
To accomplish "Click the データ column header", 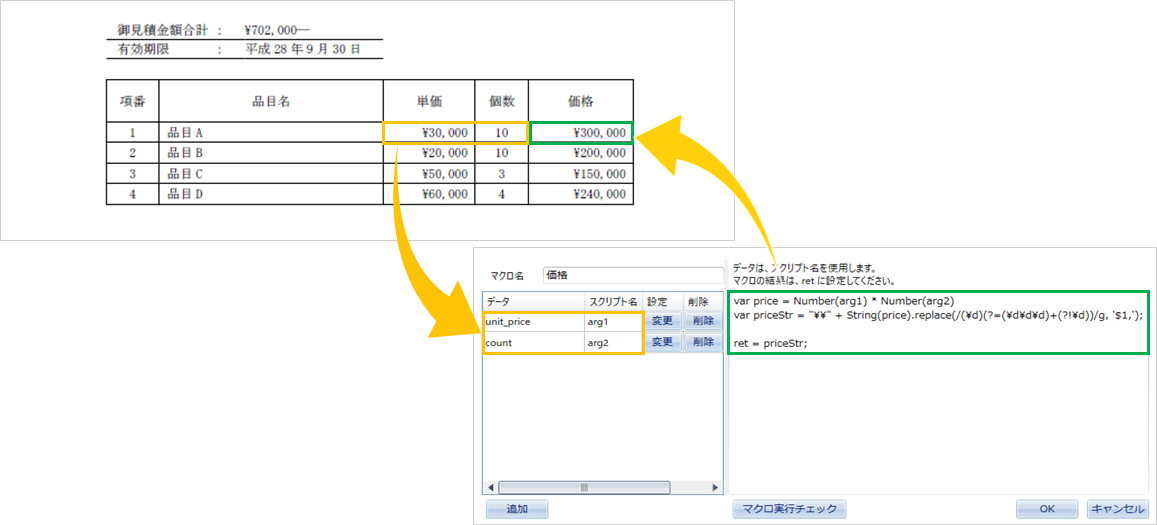I will click(x=533, y=302).
